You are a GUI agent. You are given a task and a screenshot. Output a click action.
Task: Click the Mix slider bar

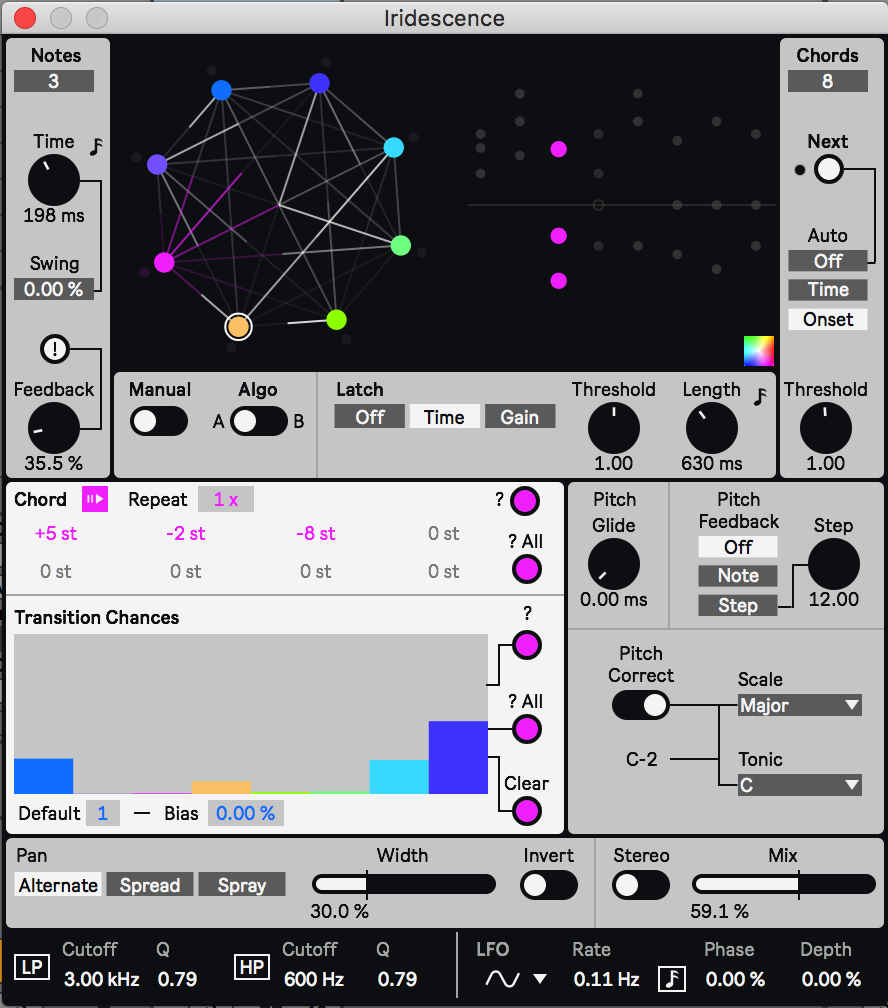pos(783,884)
